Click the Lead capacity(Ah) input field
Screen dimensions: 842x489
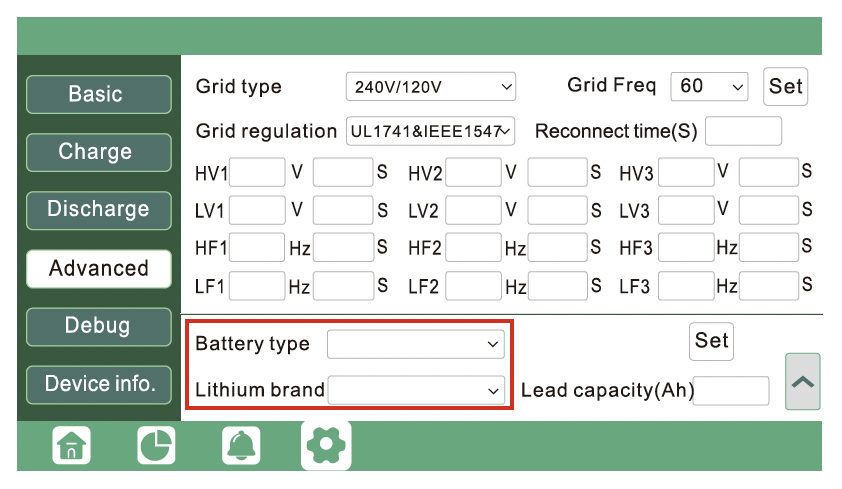731,391
